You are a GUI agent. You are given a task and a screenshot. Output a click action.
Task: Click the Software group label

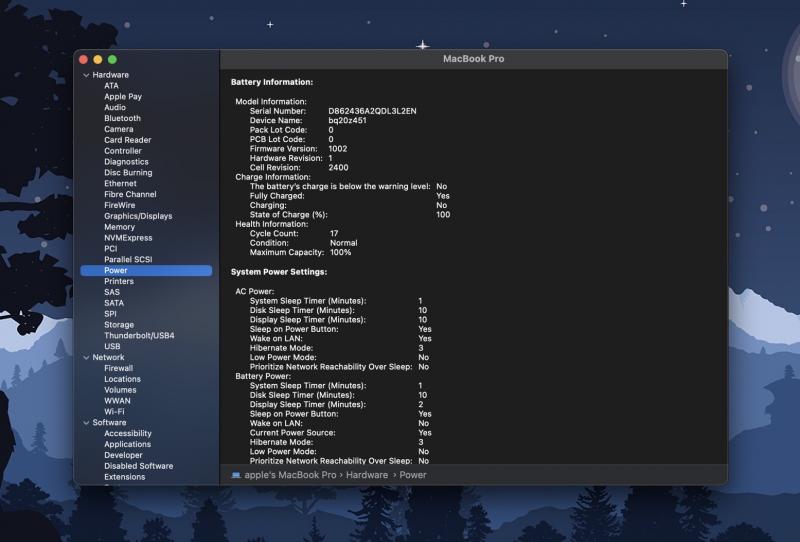point(109,423)
